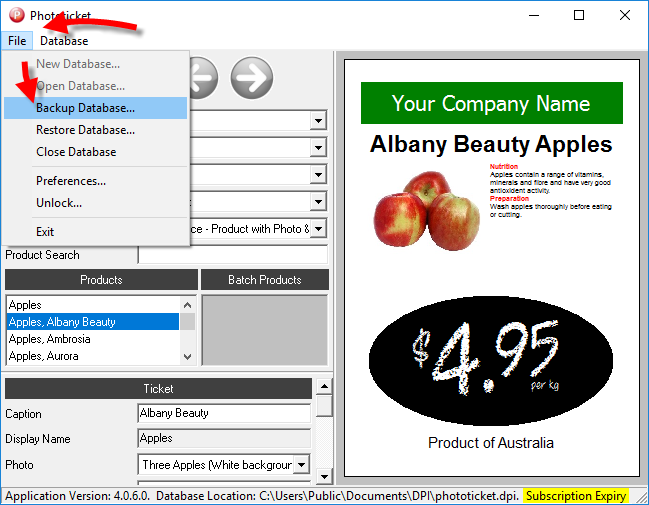Open the topmost dropdown arrow beside menu
Viewport: 649px width, 505px height.
tap(318, 121)
